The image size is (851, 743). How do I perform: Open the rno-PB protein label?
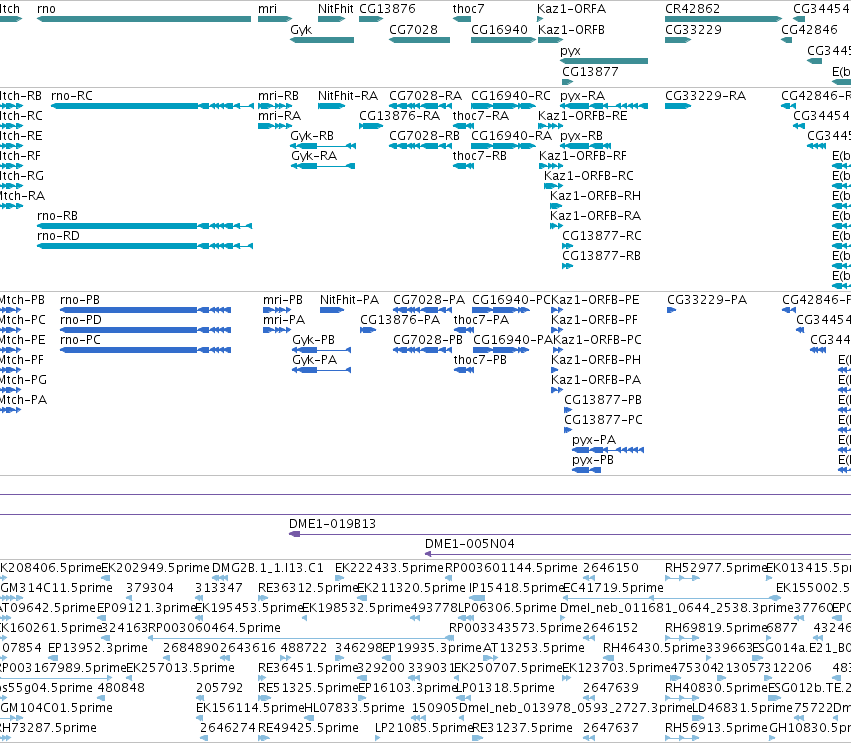pos(80,300)
